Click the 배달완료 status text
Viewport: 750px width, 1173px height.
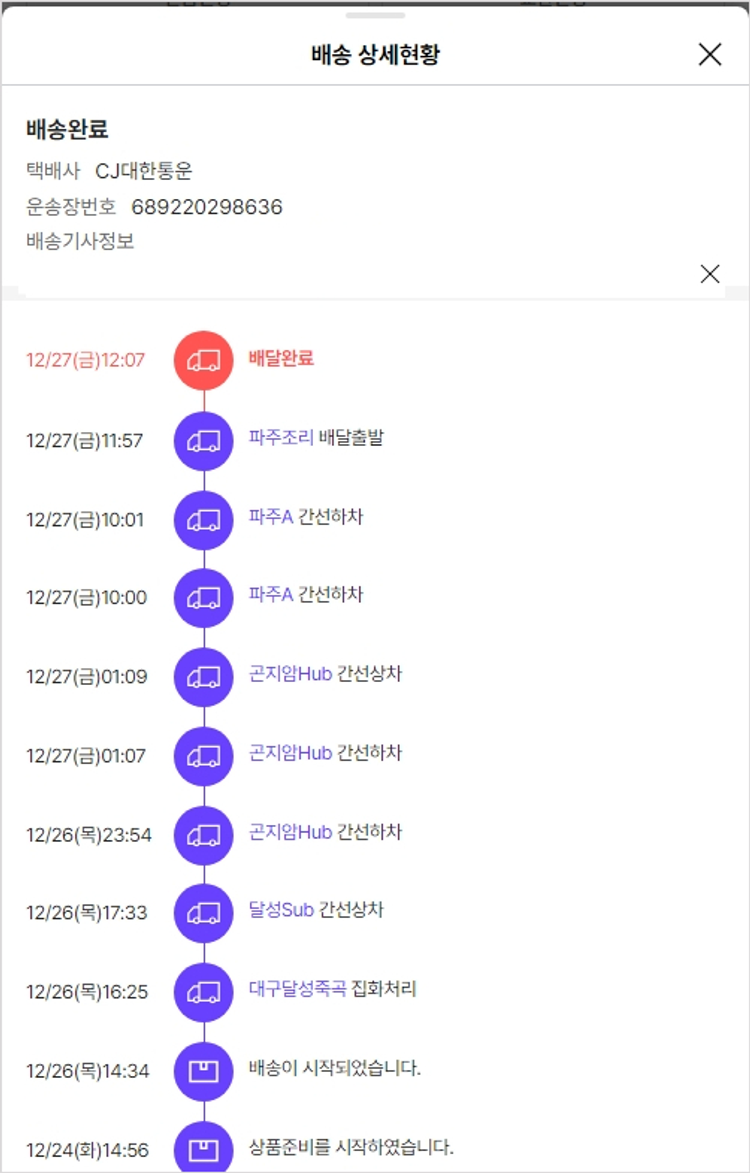tap(281, 358)
